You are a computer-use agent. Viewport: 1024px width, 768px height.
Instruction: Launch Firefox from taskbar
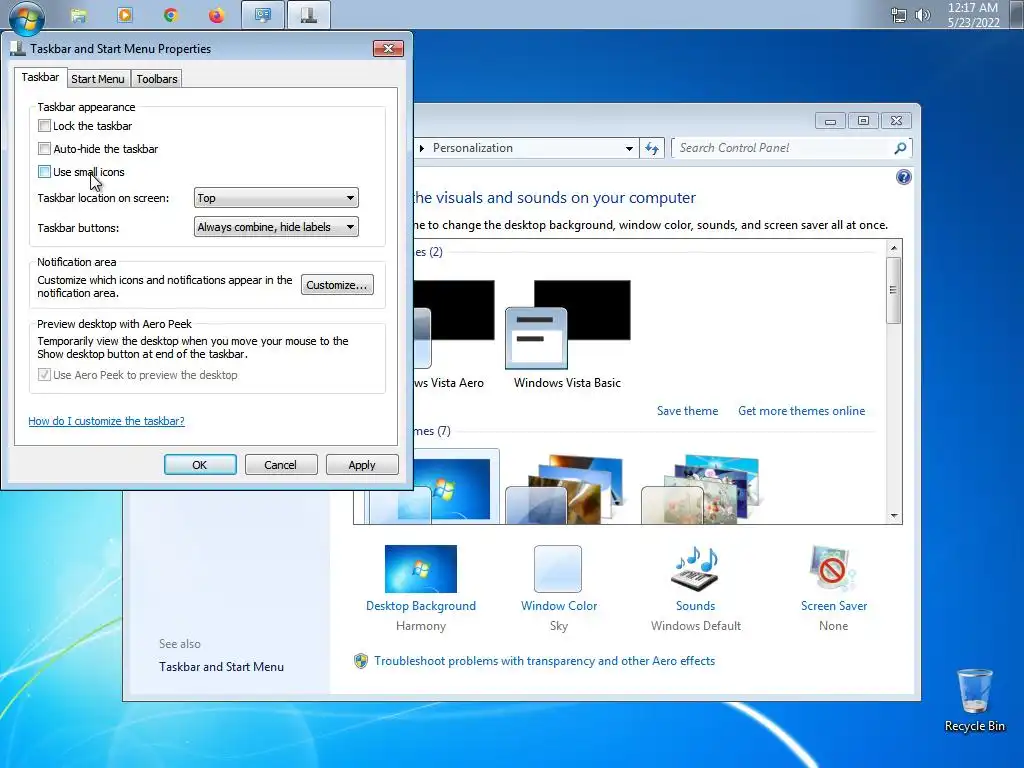tap(216, 15)
